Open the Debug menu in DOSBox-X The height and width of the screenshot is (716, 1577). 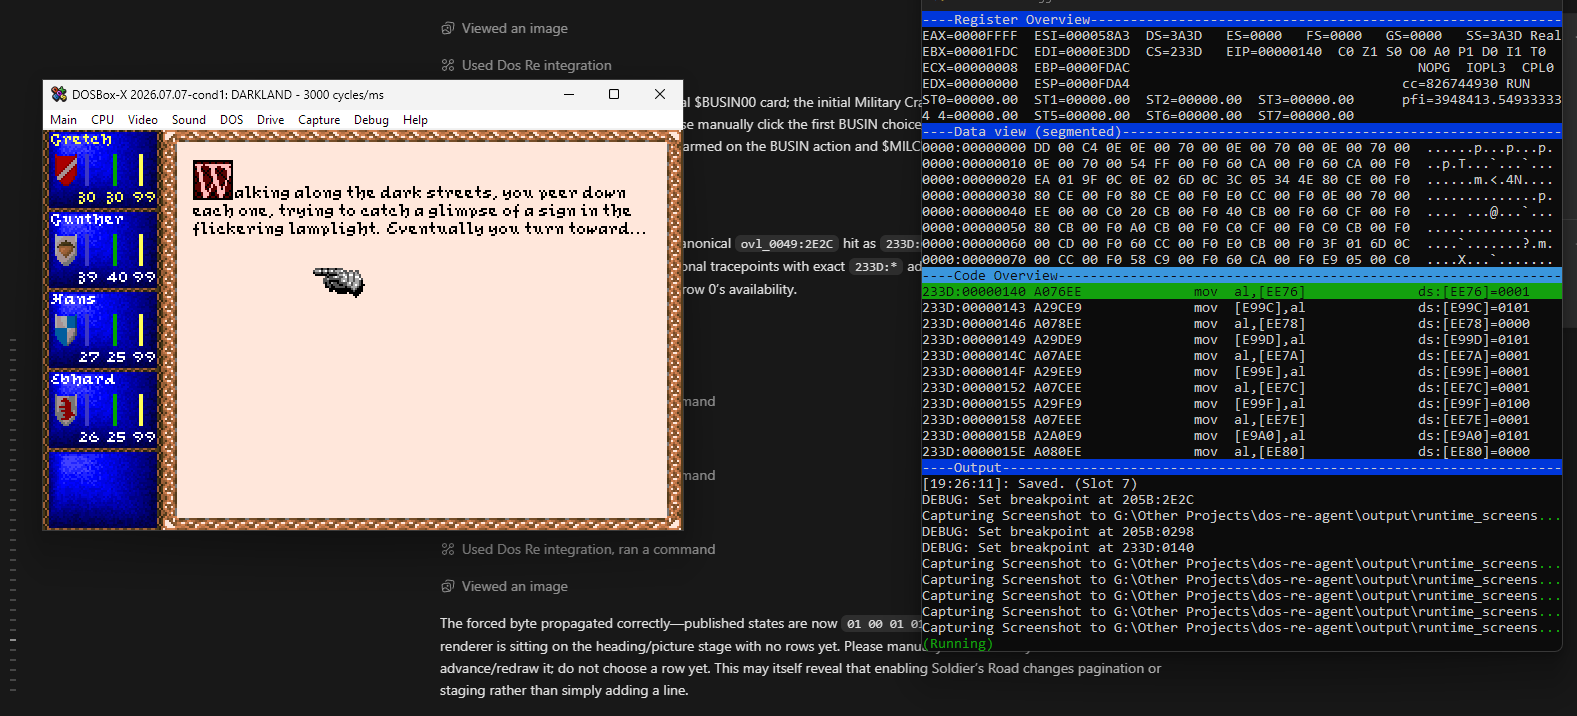coord(371,119)
